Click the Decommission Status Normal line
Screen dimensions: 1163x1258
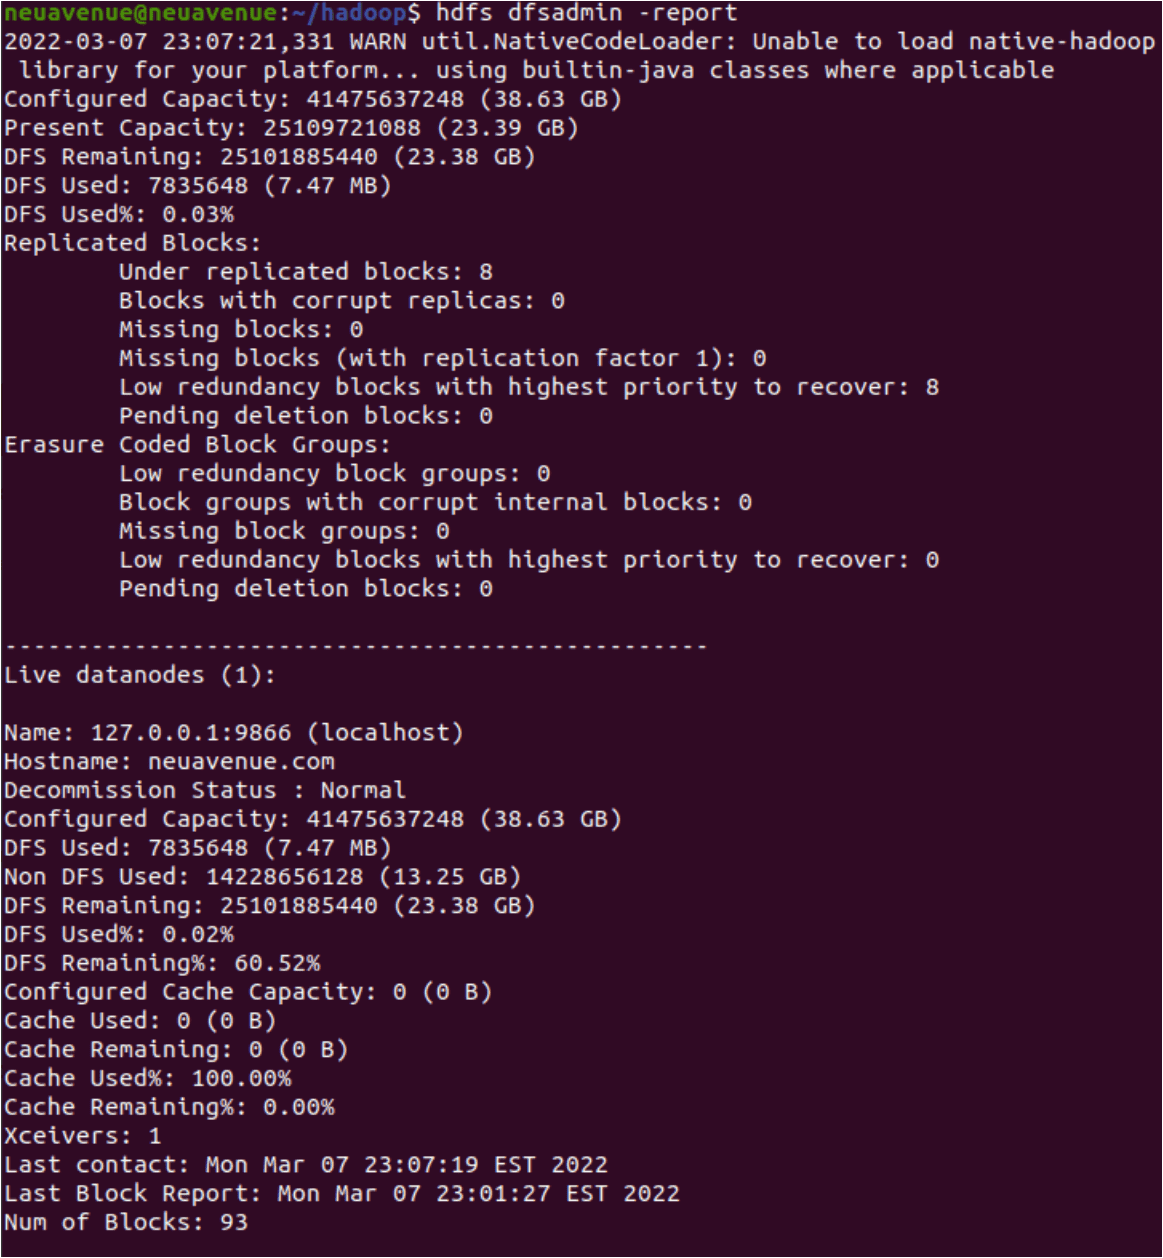(x=205, y=791)
